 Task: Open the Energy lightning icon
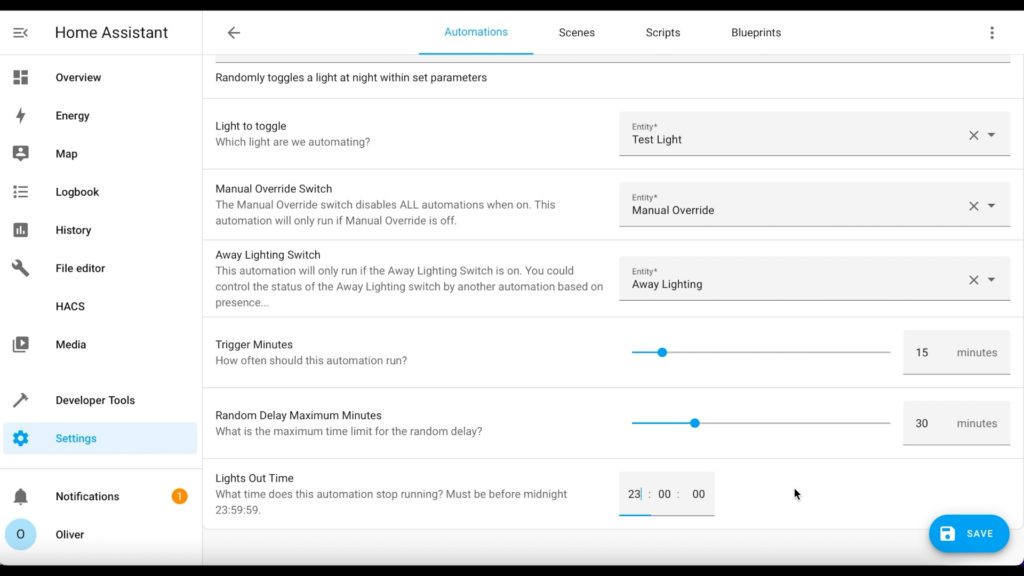pos(20,116)
